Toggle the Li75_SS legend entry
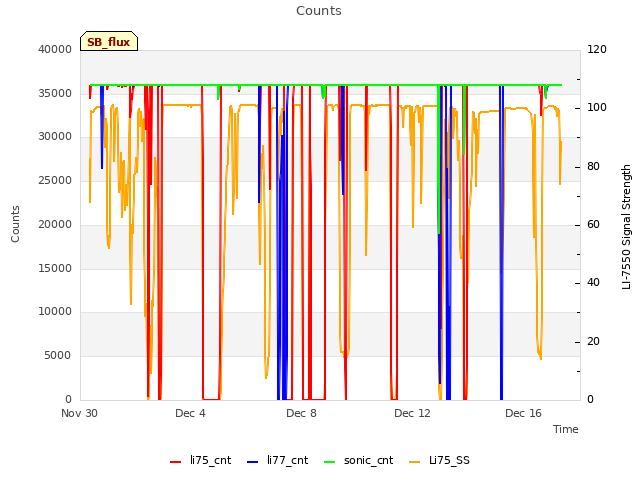The height and width of the screenshot is (480, 640). click(439, 461)
